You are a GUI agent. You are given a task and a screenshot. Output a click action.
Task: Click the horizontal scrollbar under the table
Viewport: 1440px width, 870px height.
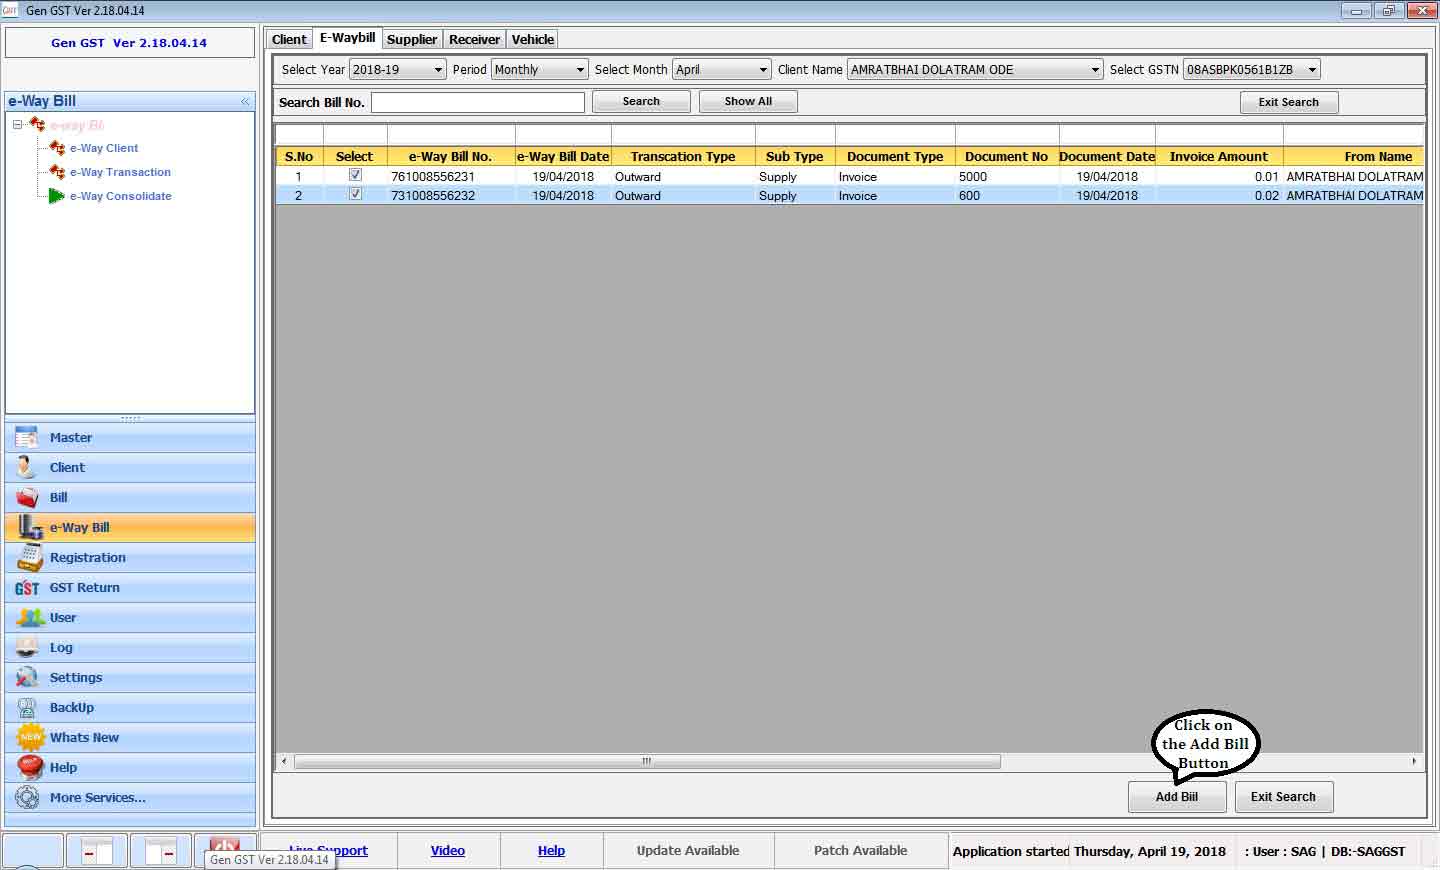tap(647, 762)
